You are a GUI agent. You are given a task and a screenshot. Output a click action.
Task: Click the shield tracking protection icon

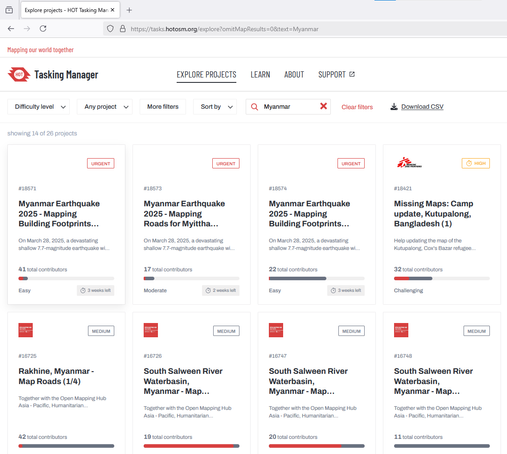pos(110,29)
